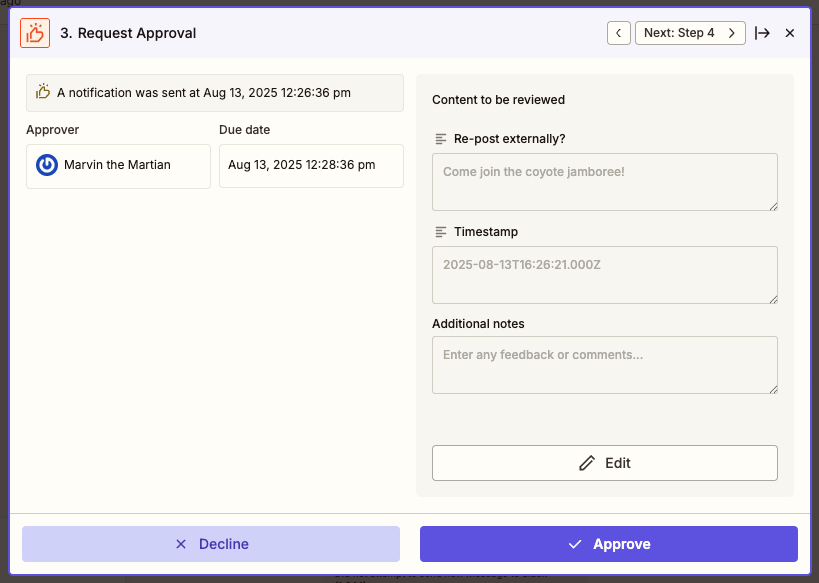Go to previous step with left chevron
This screenshot has width=819, height=583.
pyautogui.click(x=619, y=33)
